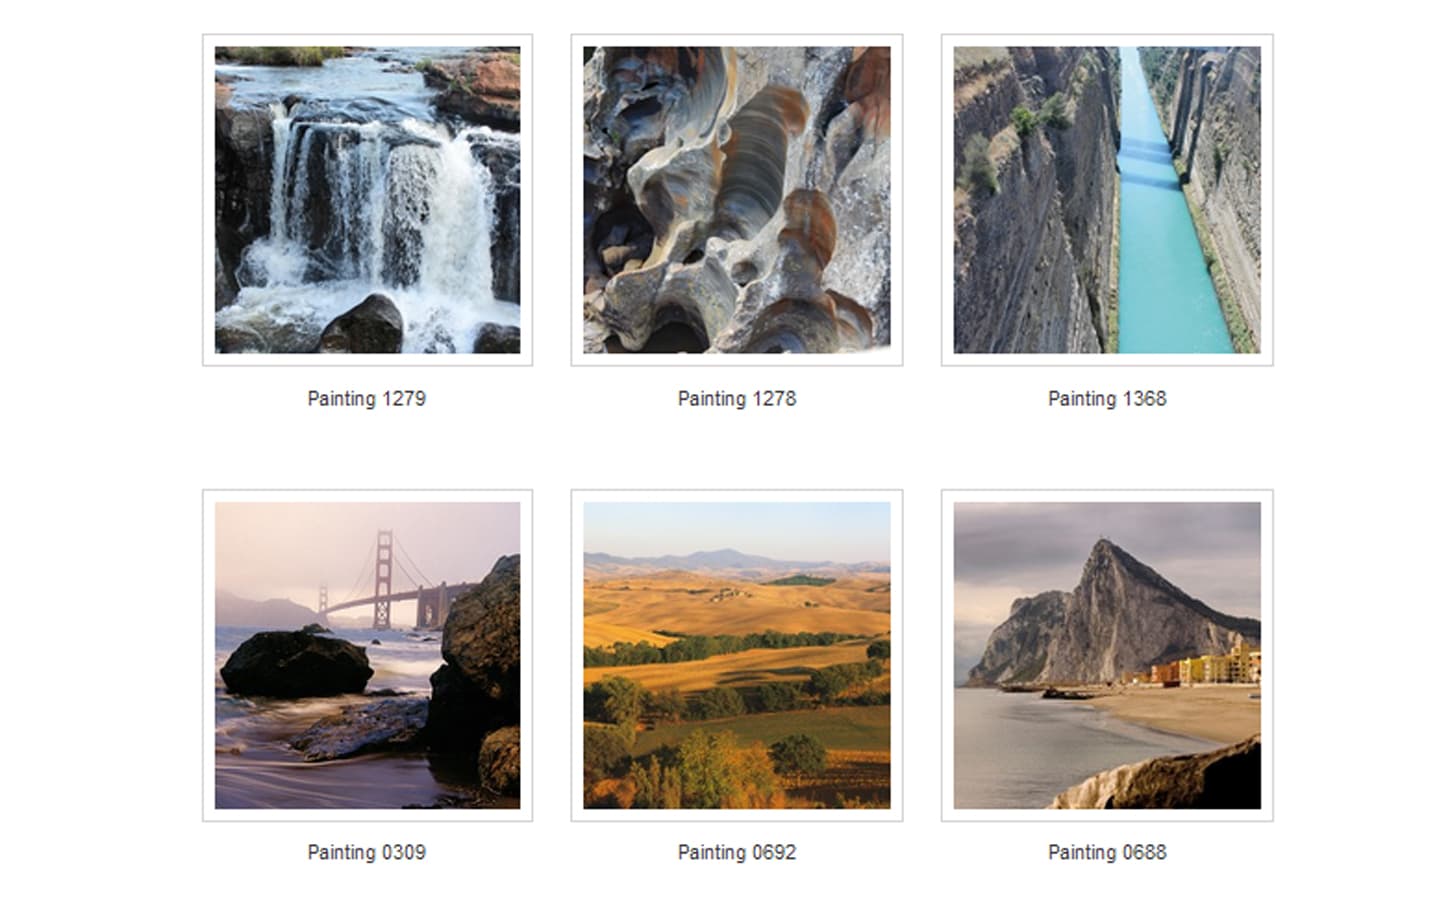This screenshot has width=1440, height=900.
Task: Open the Painting 1368 caption link
Action: (1107, 398)
